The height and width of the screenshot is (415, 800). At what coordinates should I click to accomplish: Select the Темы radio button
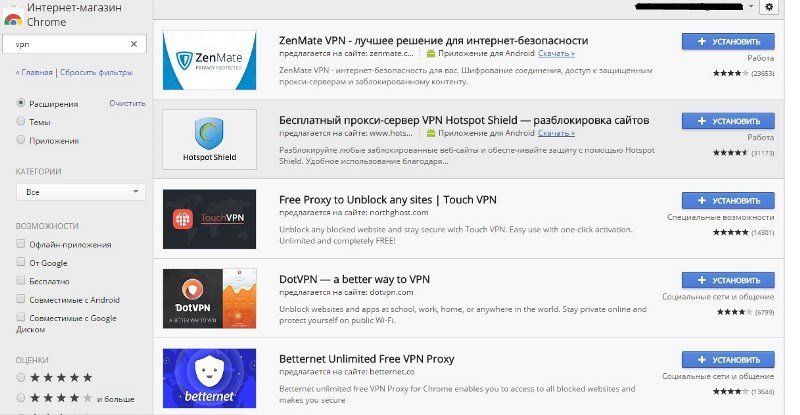coord(20,121)
